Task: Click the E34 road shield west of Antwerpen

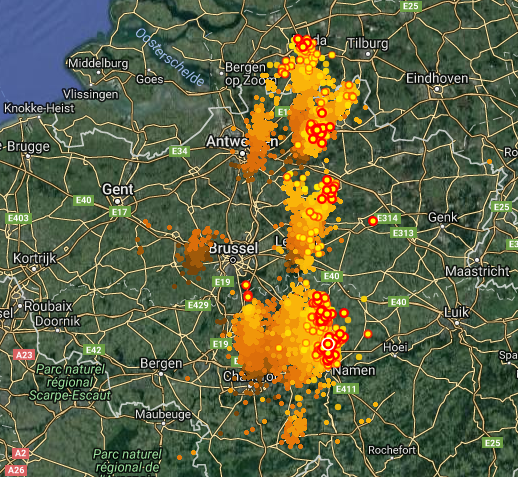Action: pyautogui.click(x=180, y=151)
